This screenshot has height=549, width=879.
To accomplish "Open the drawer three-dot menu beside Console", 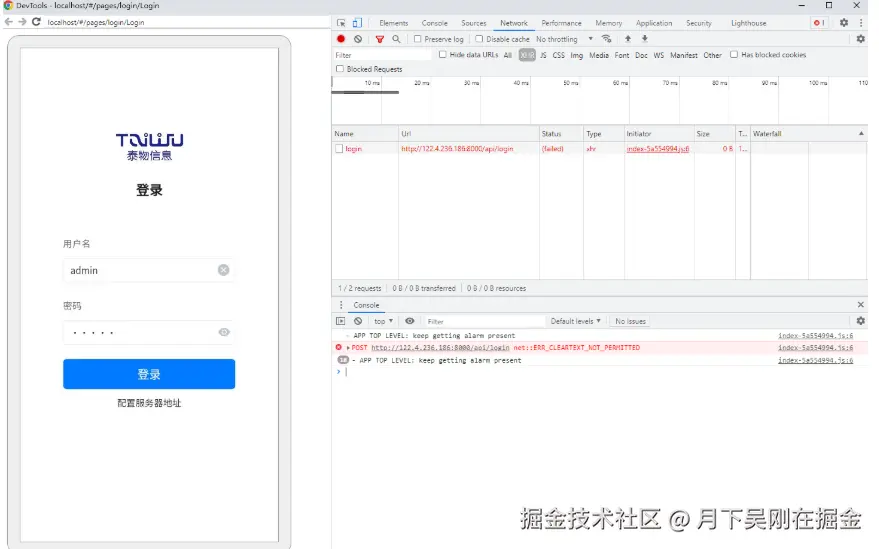I will [x=341, y=305].
